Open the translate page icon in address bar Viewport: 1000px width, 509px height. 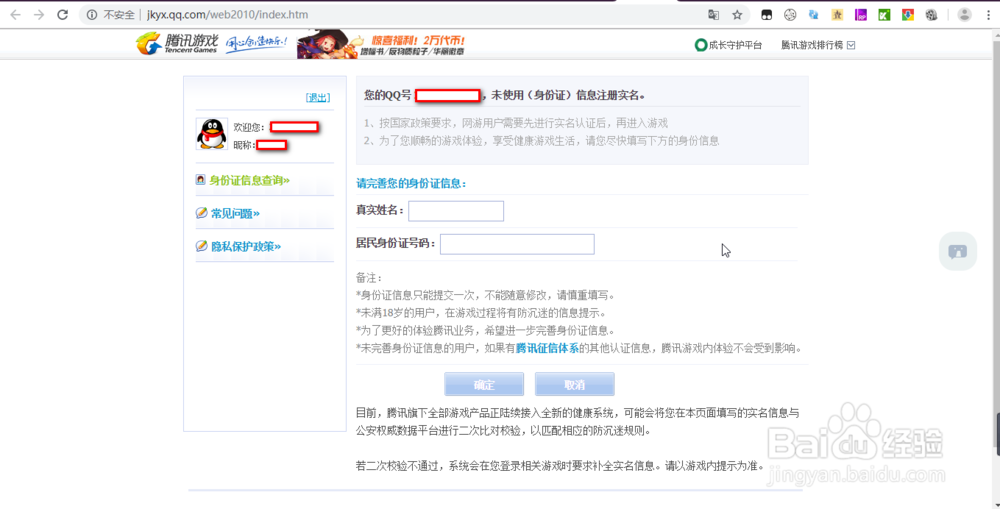[713, 15]
